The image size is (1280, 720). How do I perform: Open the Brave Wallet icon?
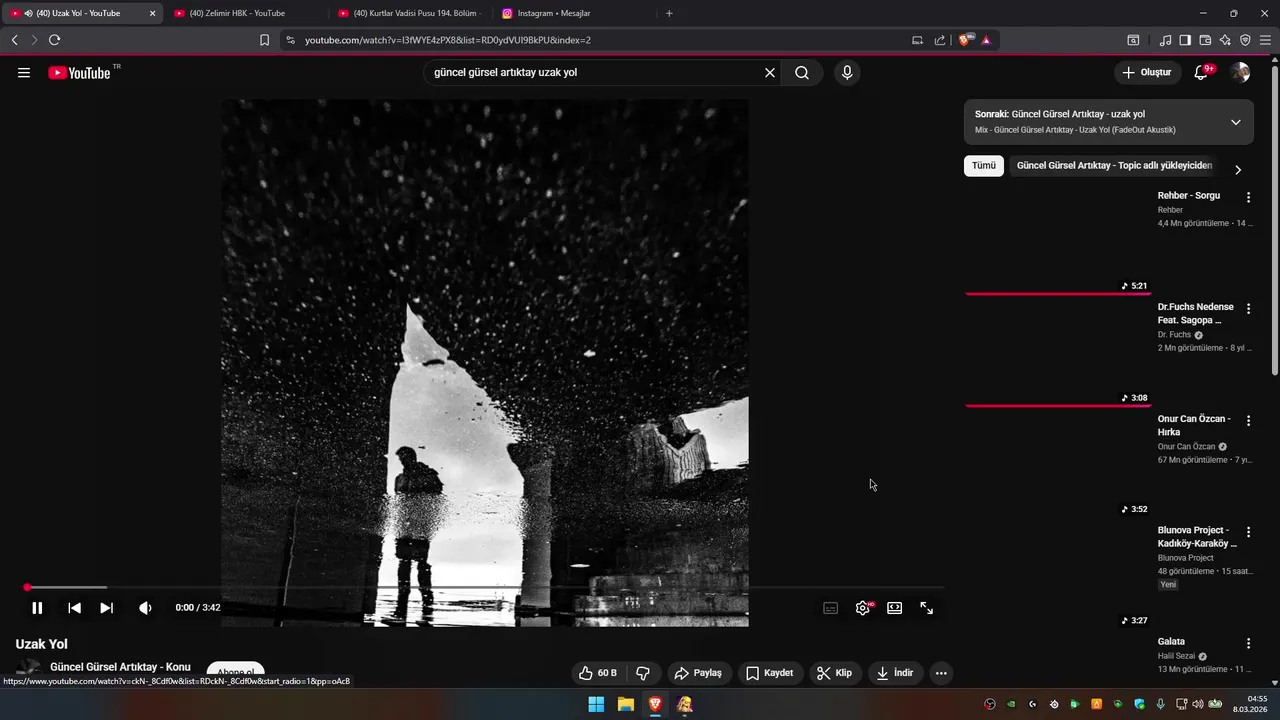point(1205,40)
